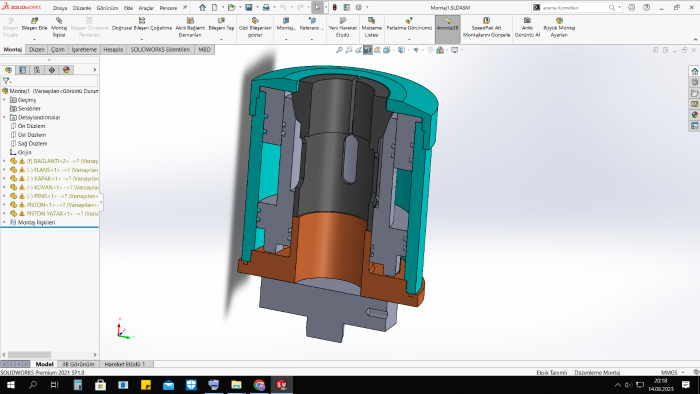Click the filter funnel icon in tree

[x=6, y=81]
